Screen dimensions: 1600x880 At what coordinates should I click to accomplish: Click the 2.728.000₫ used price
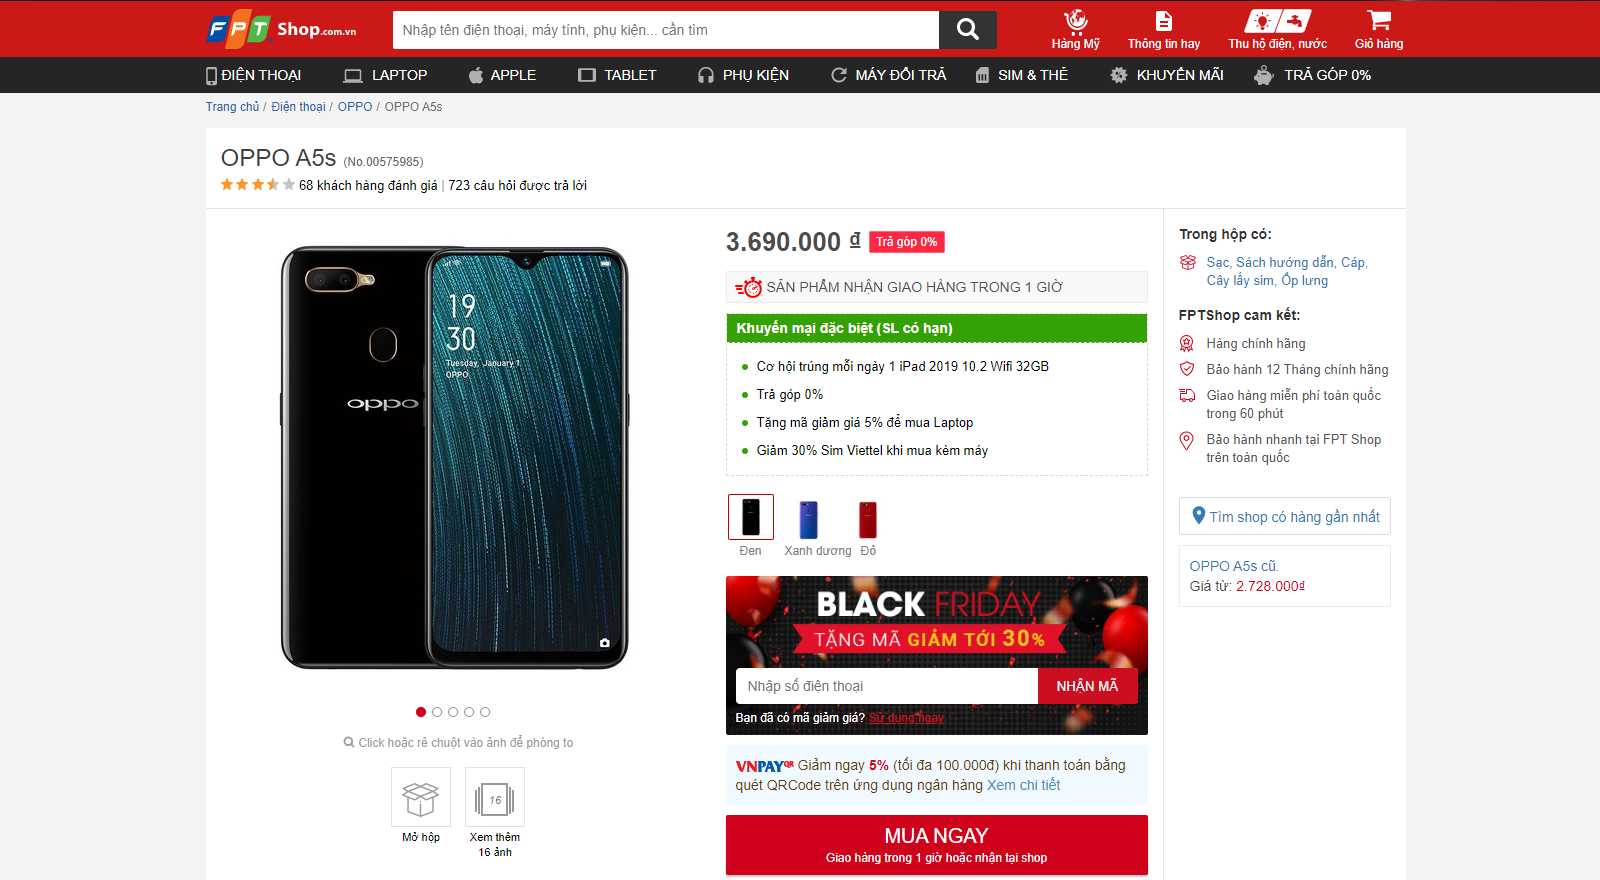click(x=1270, y=586)
